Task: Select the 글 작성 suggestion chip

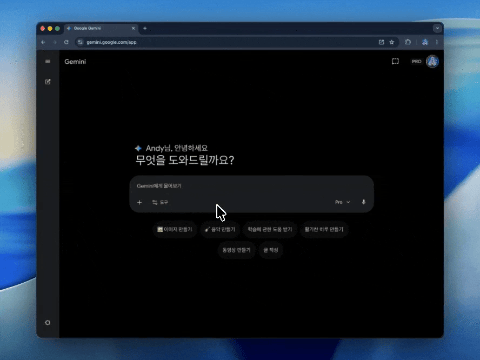Action: pos(271,250)
